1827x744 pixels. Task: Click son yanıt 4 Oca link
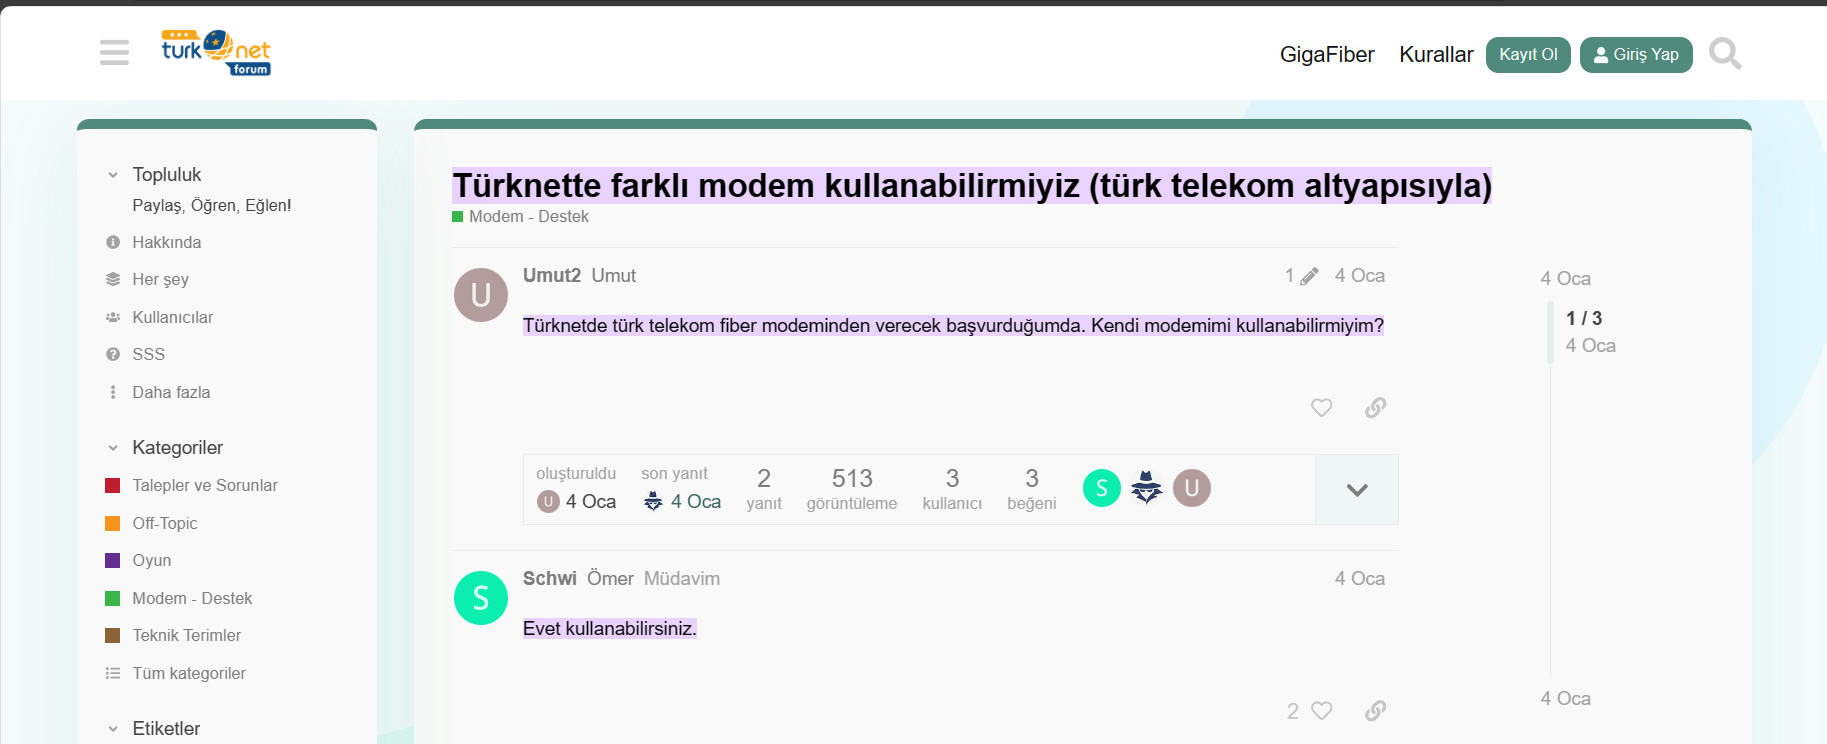click(x=696, y=502)
